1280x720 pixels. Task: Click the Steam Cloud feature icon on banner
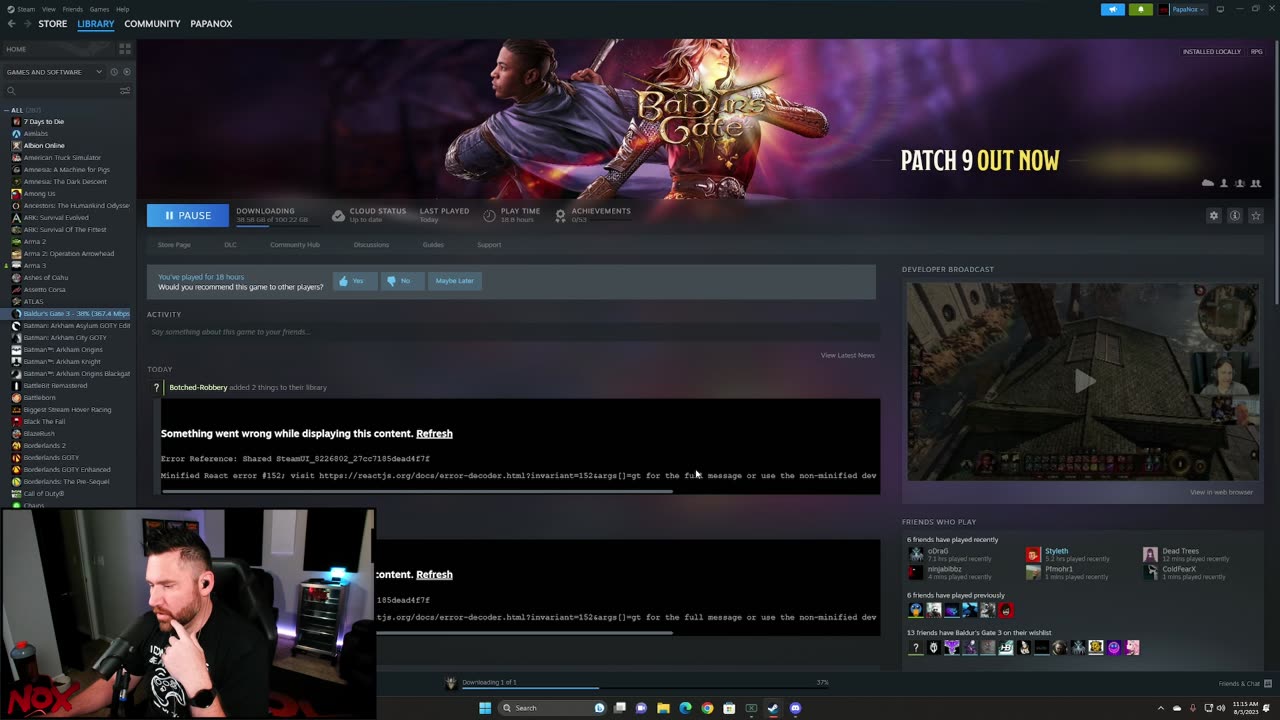[x=1207, y=183]
